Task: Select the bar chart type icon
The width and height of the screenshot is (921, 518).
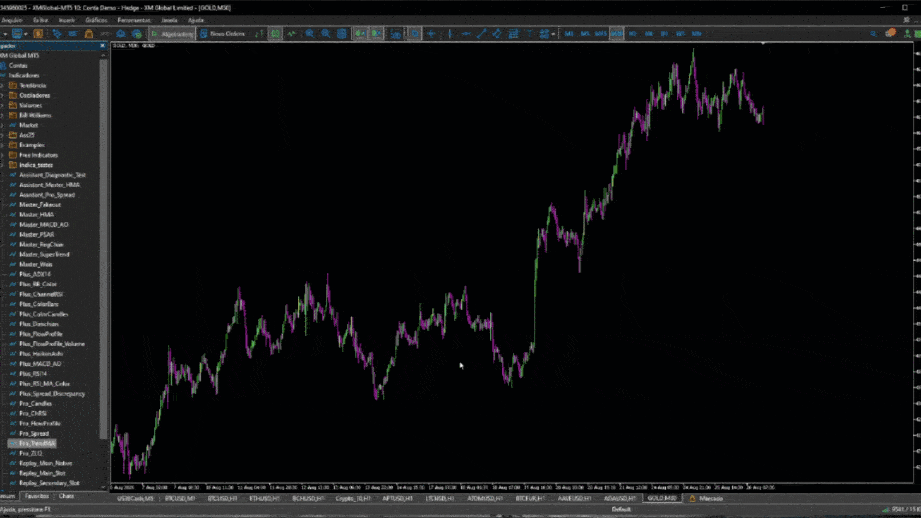Action: tap(259, 34)
